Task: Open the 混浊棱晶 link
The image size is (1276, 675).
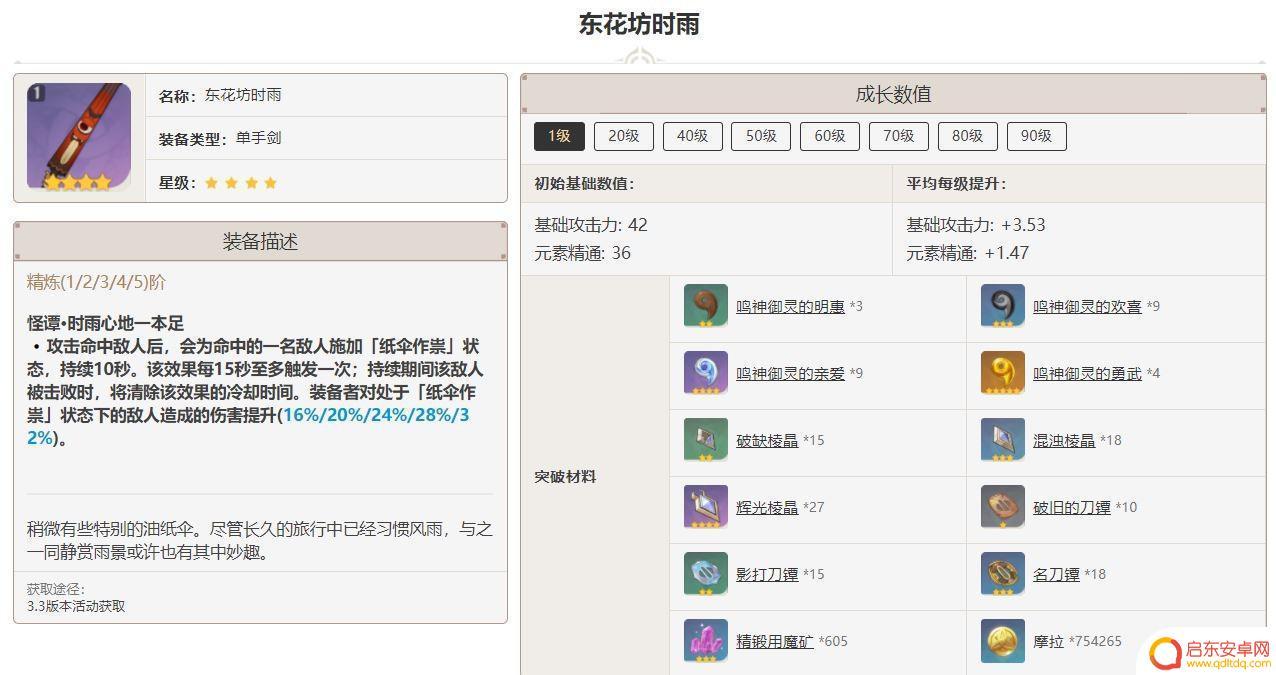Action: coord(1064,440)
